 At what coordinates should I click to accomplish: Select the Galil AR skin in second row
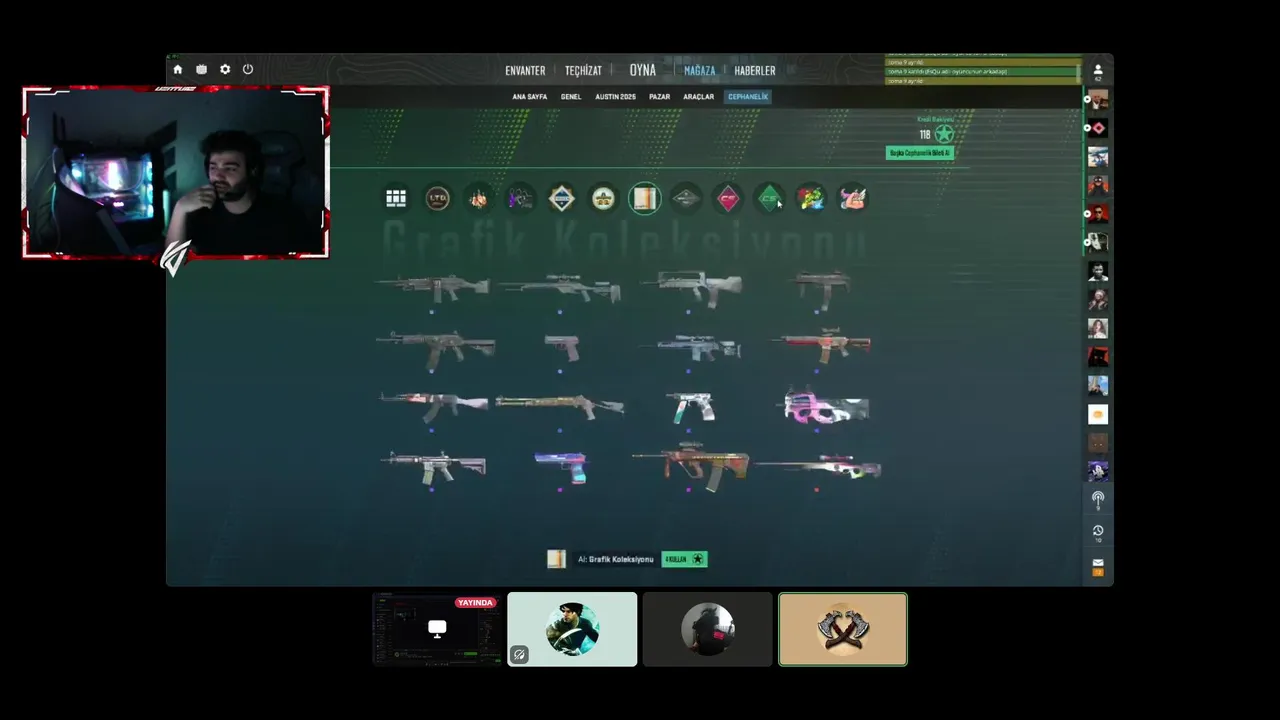435,348
